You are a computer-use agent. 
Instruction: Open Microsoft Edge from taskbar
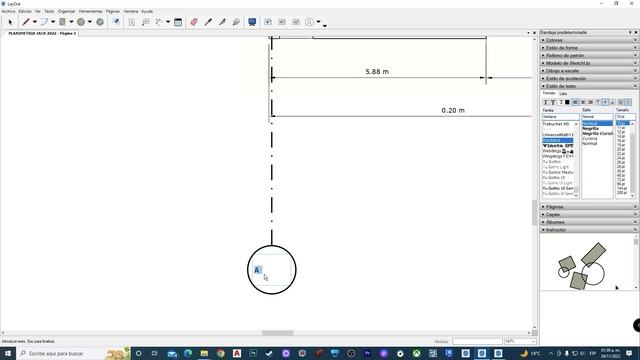pyautogui.click(x=188, y=353)
